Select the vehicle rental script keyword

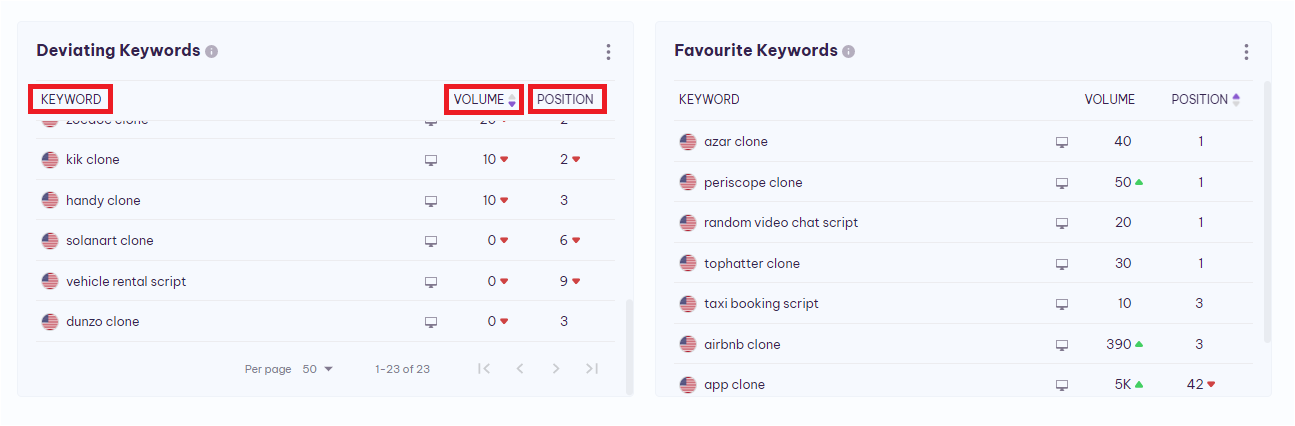tap(126, 282)
